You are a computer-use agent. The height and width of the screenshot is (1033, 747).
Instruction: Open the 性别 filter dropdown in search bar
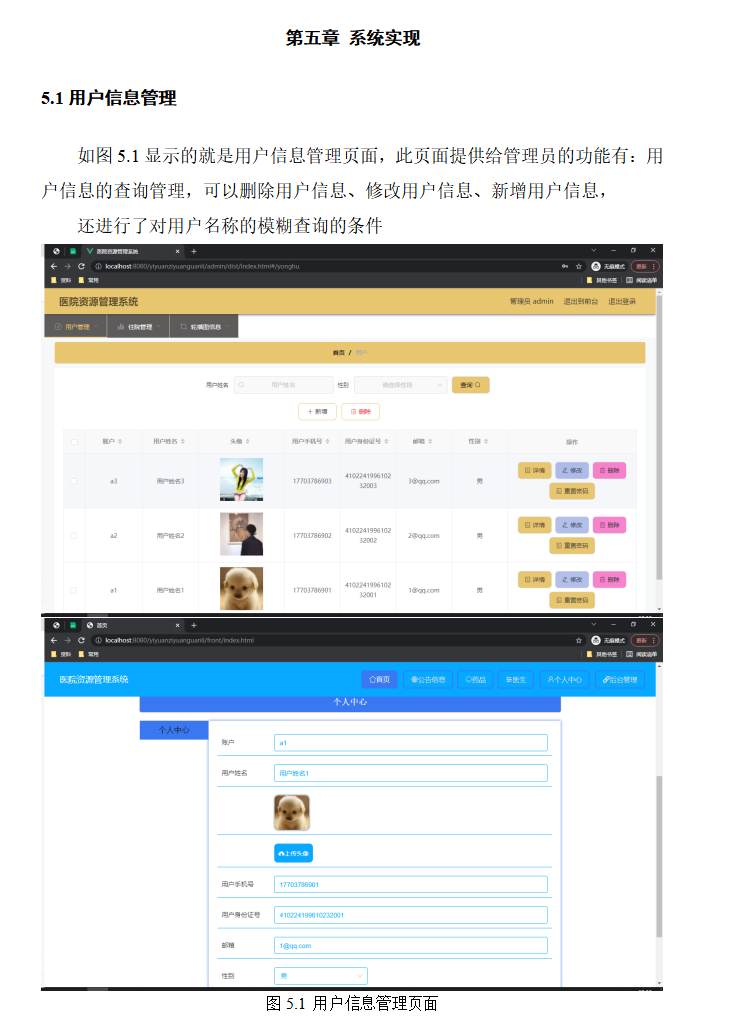tap(399, 385)
